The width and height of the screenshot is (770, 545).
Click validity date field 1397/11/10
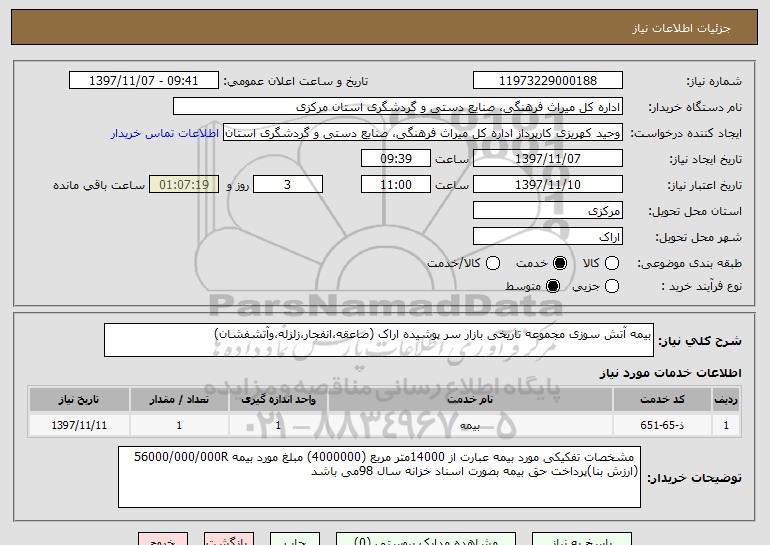click(x=548, y=185)
